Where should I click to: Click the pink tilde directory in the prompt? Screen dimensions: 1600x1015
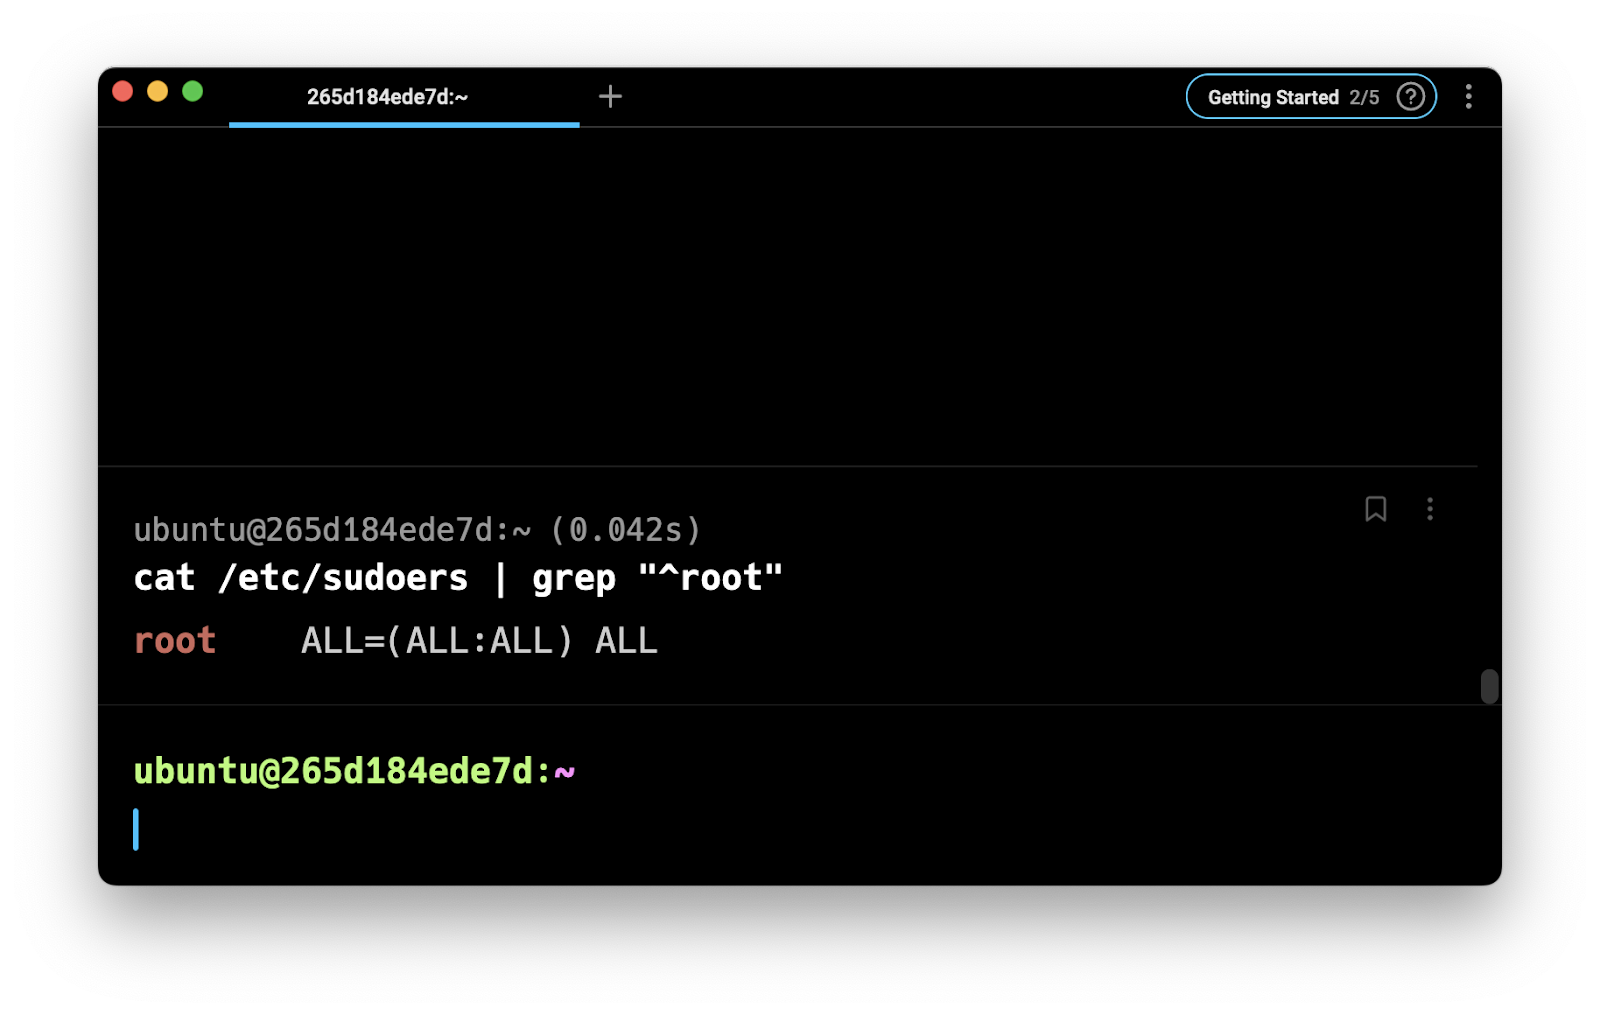565,771
